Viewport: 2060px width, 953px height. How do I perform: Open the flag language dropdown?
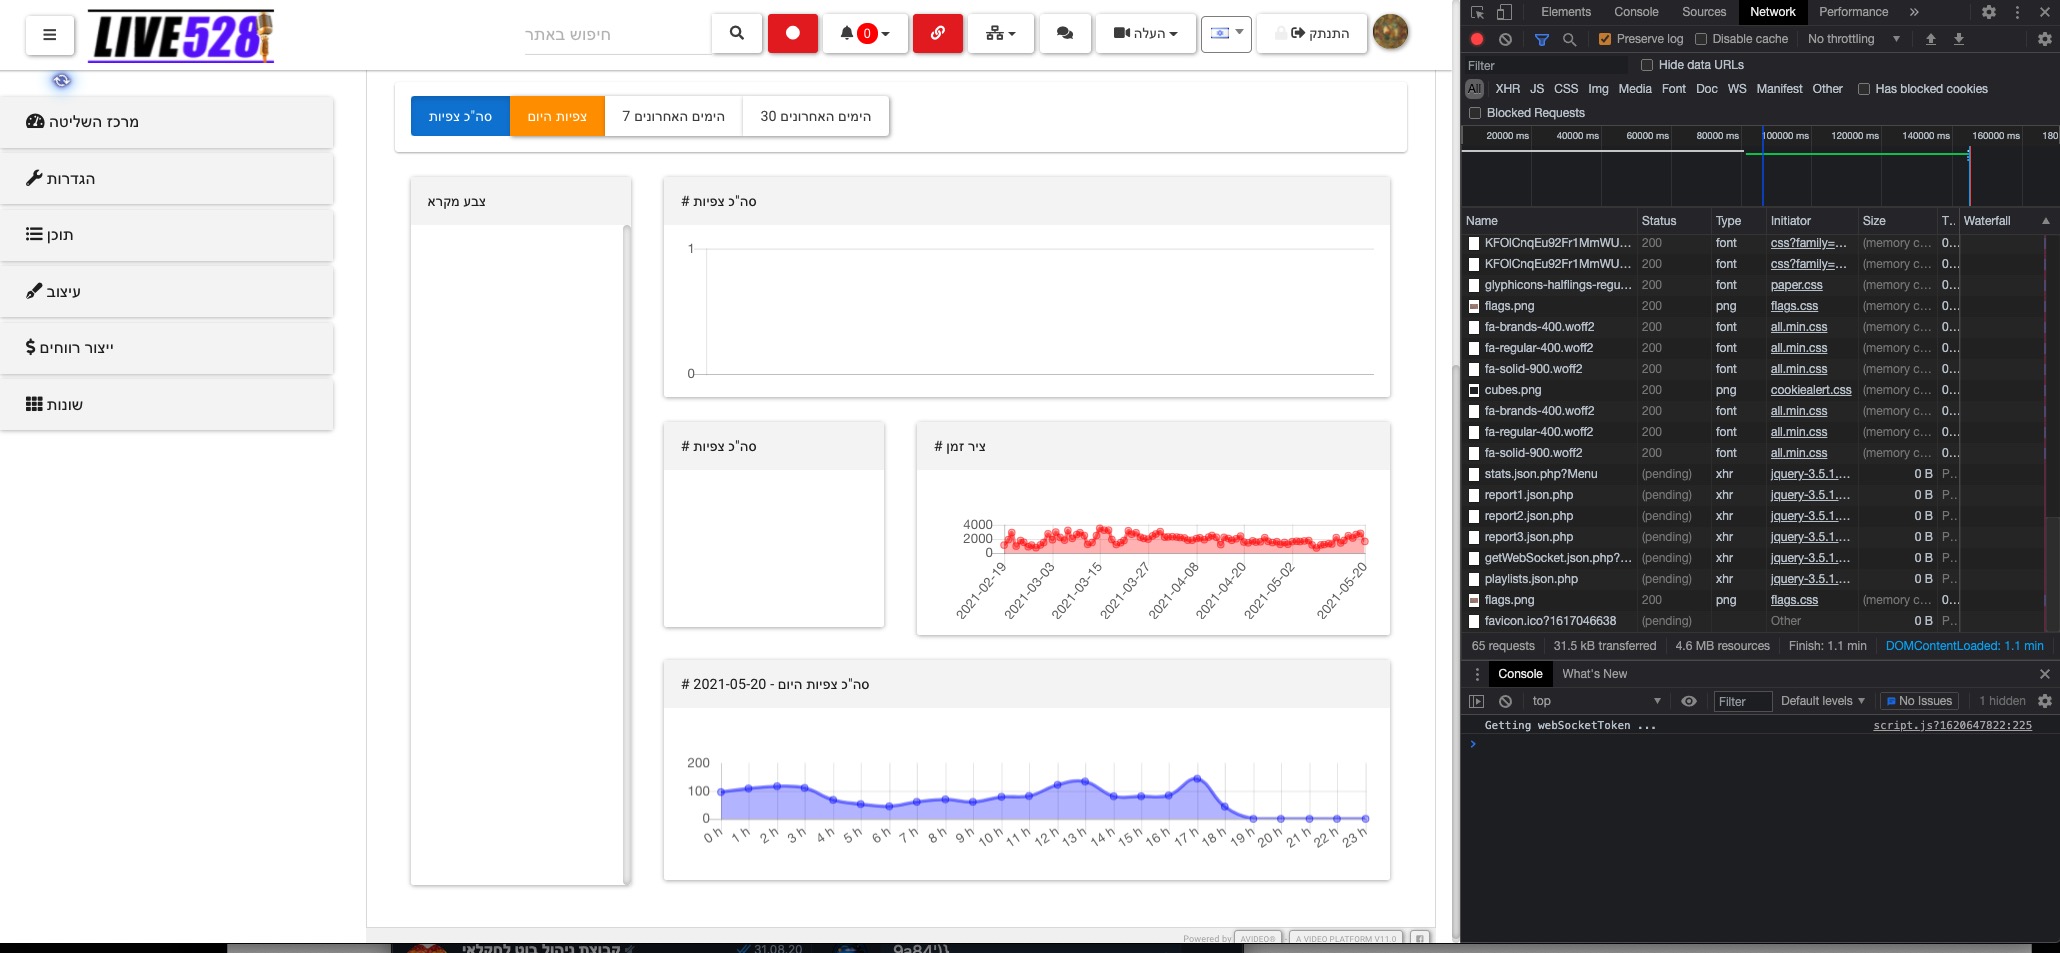point(1226,33)
